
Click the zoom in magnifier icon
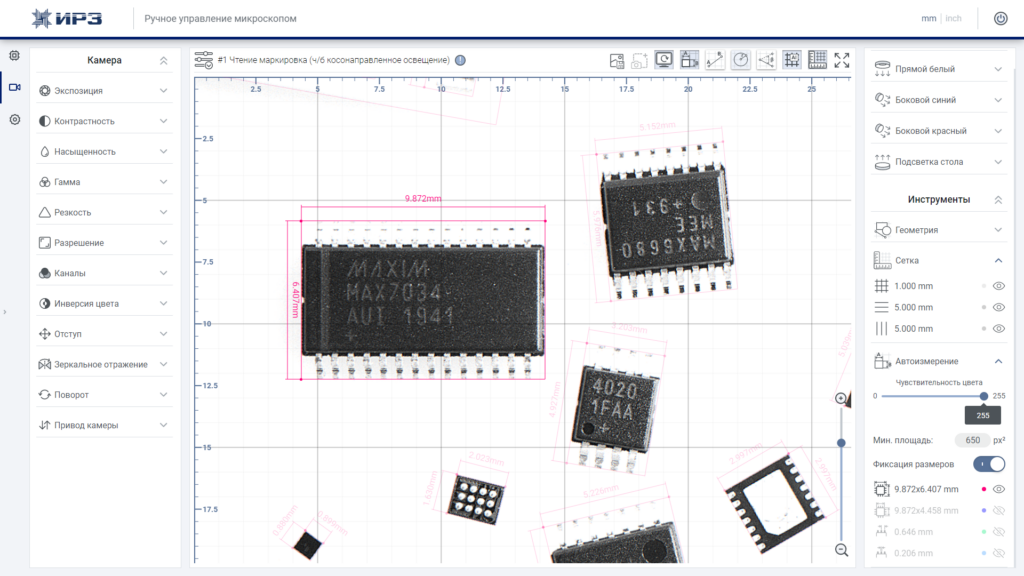[841, 398]
